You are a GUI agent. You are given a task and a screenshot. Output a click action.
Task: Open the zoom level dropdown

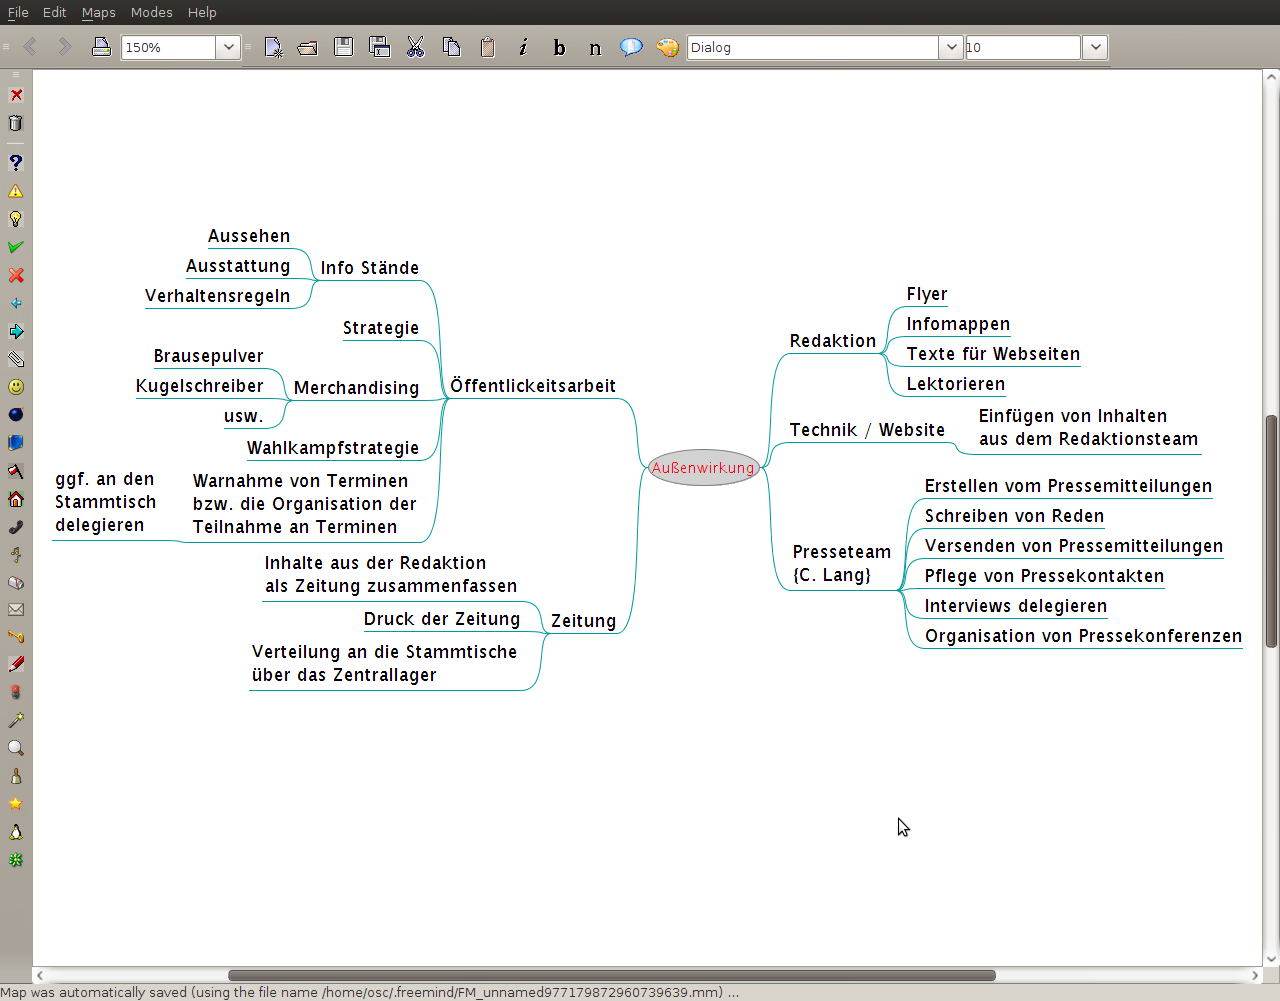click(228, 47)
